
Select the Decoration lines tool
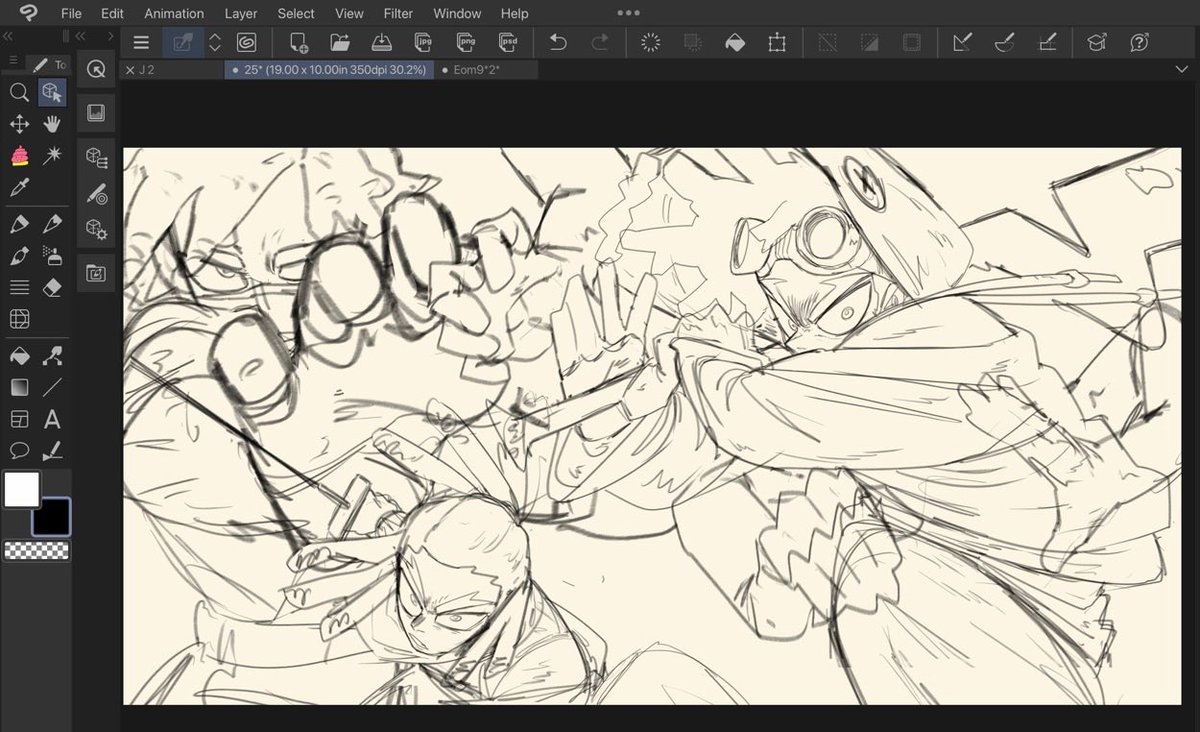(x=19, y=287)
